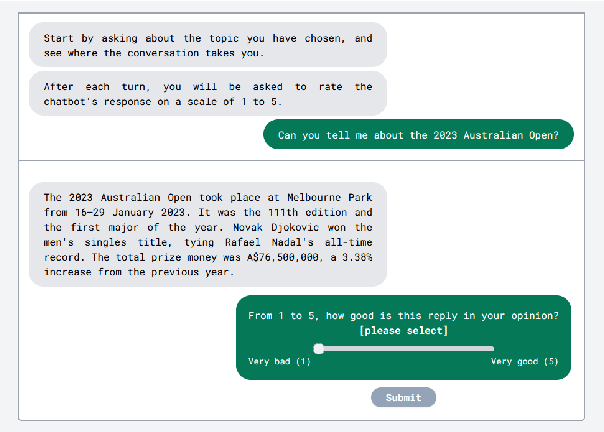Click the horizontal divider below the user message
Viewport: 604px width, 432px height.
coord(301,161)
